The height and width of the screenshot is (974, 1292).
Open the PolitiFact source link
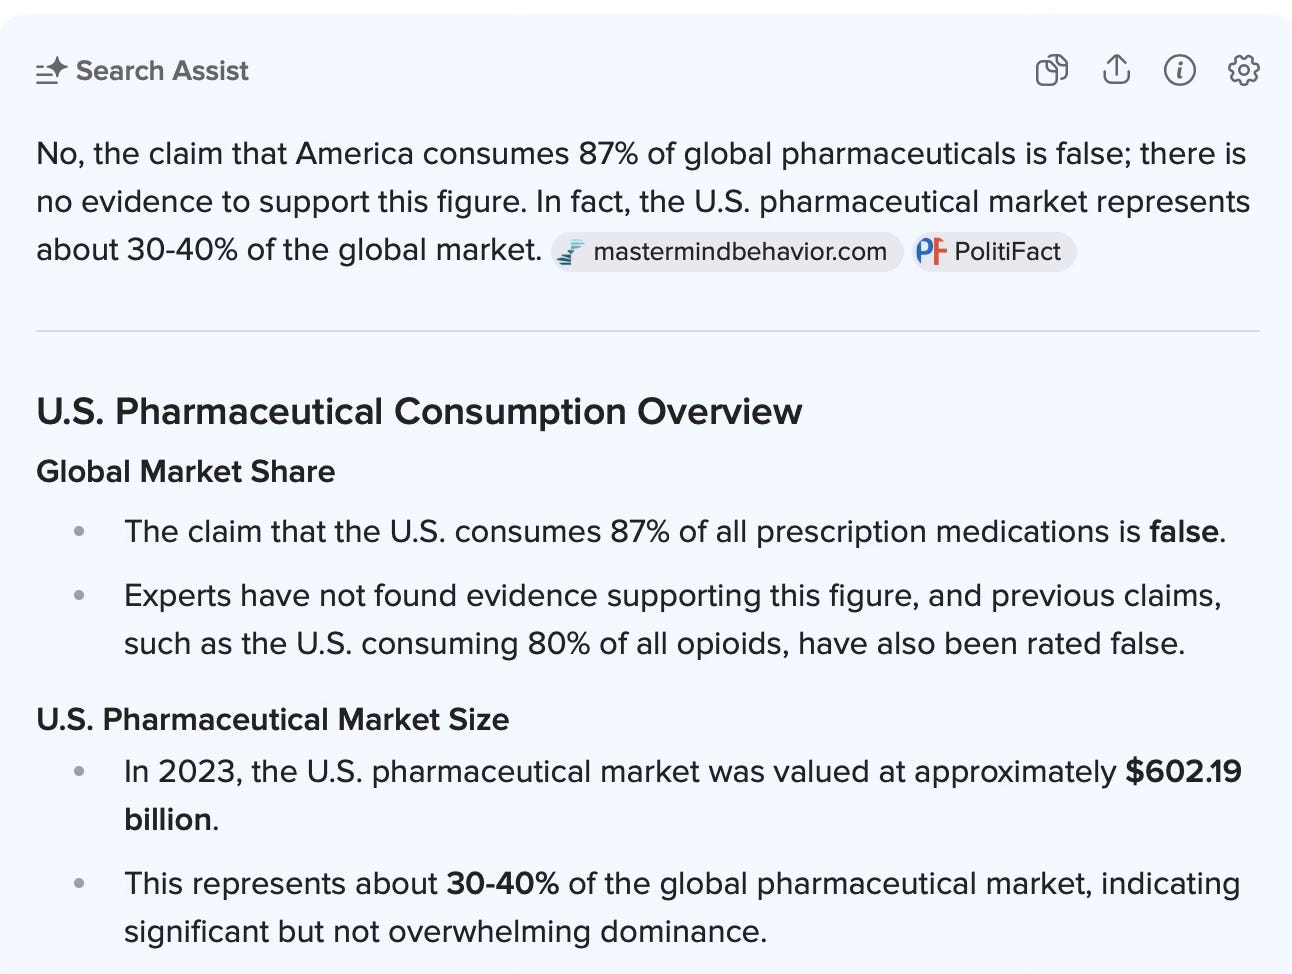(x=1006, y=252)
